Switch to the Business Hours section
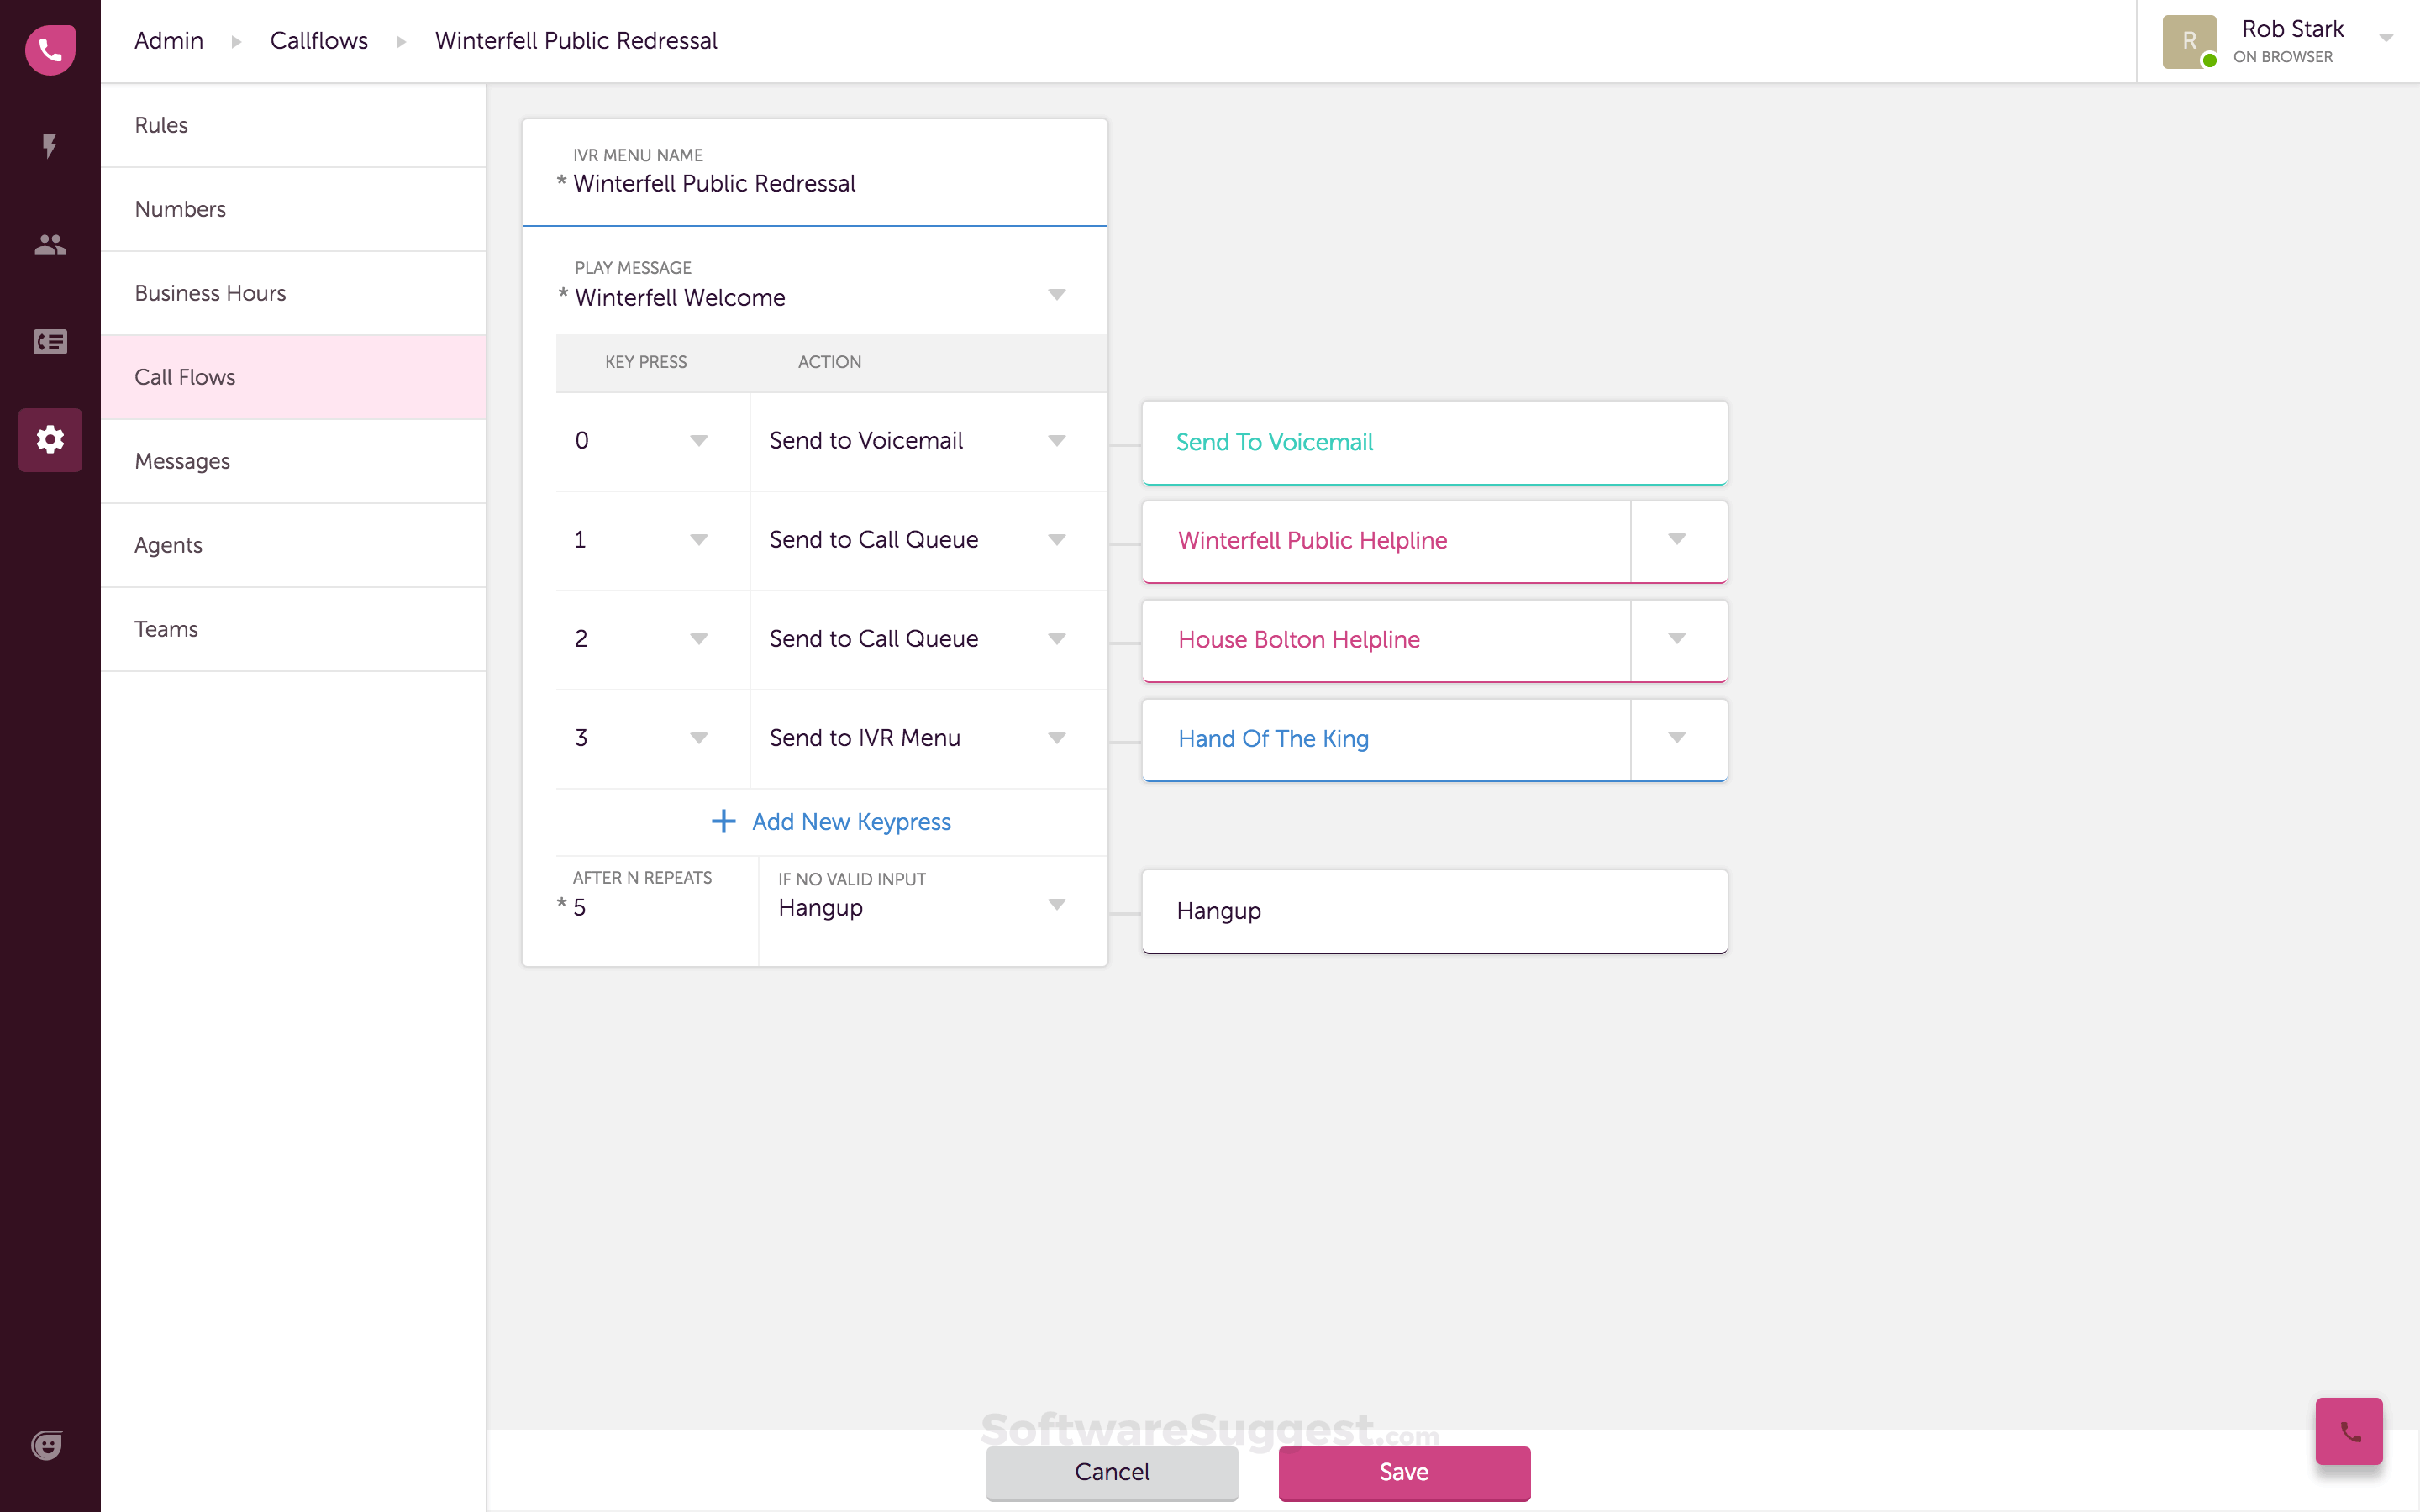This screenshot has height=1512, width=2420. pos(210,293)
